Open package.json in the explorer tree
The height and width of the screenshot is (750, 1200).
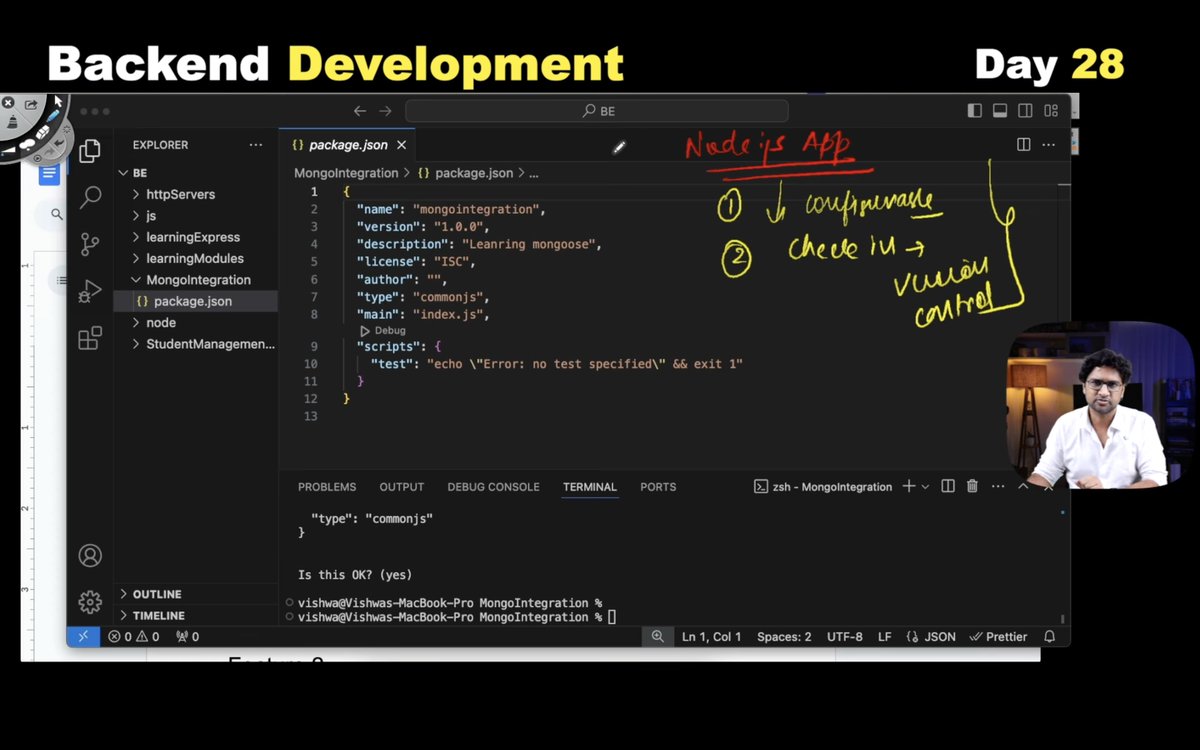click(x=196, y=301)
